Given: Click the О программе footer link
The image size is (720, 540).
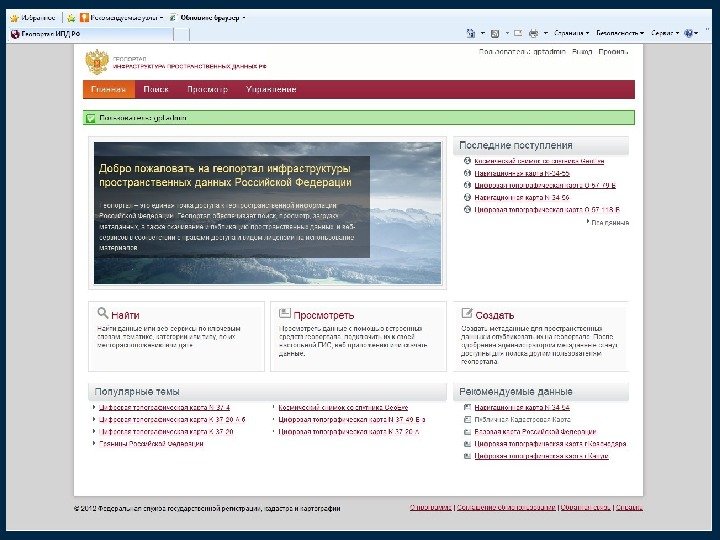Looking at the screenshot, I should 431,508.
